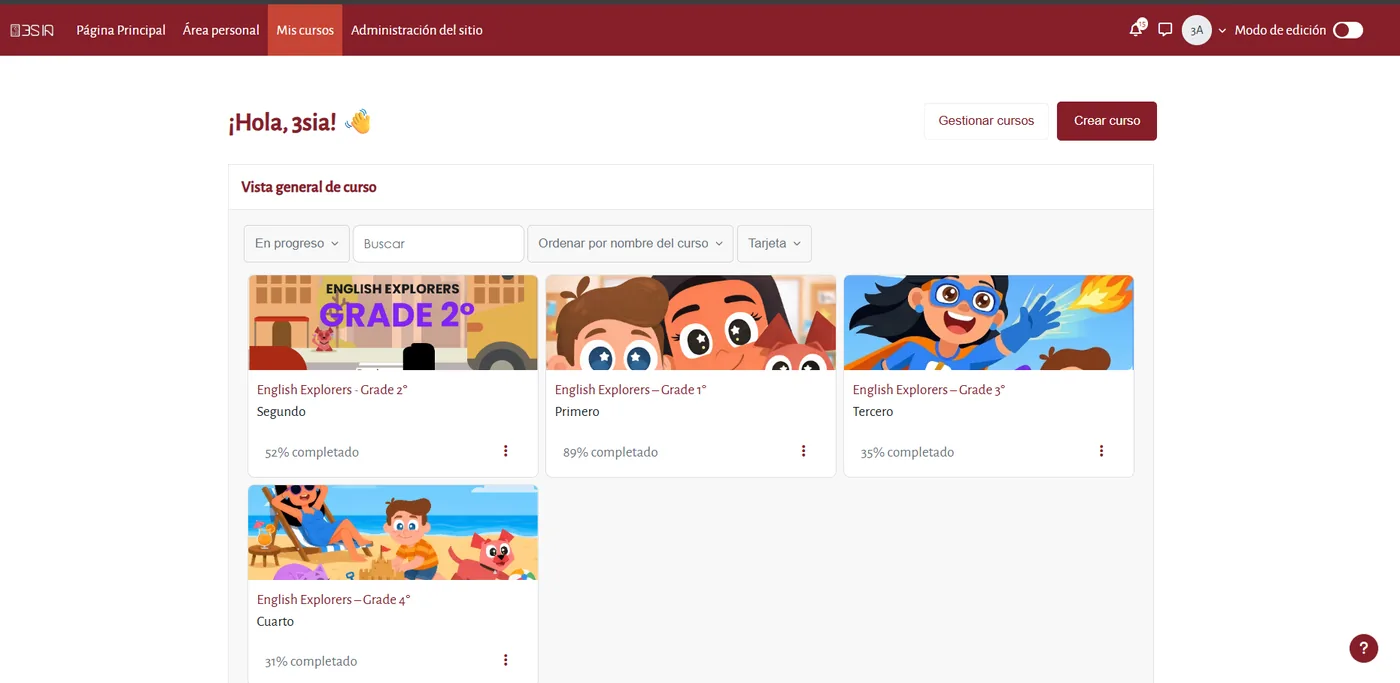The height and width of the screenshot is (683, 1400).
Task: Click the 31% completado progress text
Action: pyautogui.click(x=311, y=662)
